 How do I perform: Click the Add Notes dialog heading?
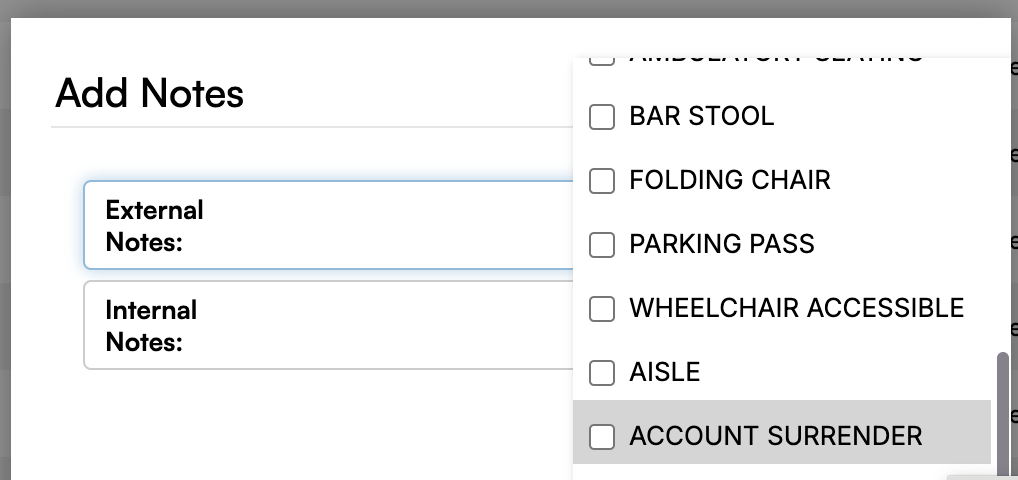coord(149,93)
